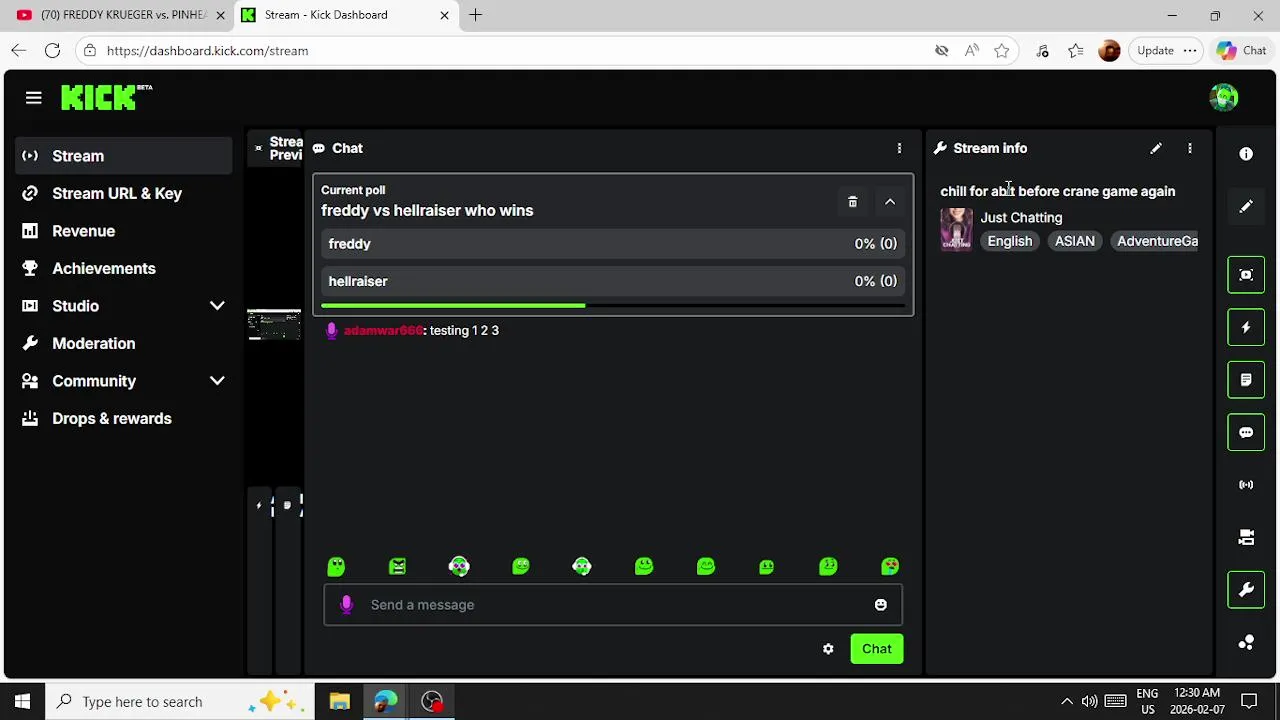Open the volume control in system tray
1280x720 pixels.
pos(1089,701)
